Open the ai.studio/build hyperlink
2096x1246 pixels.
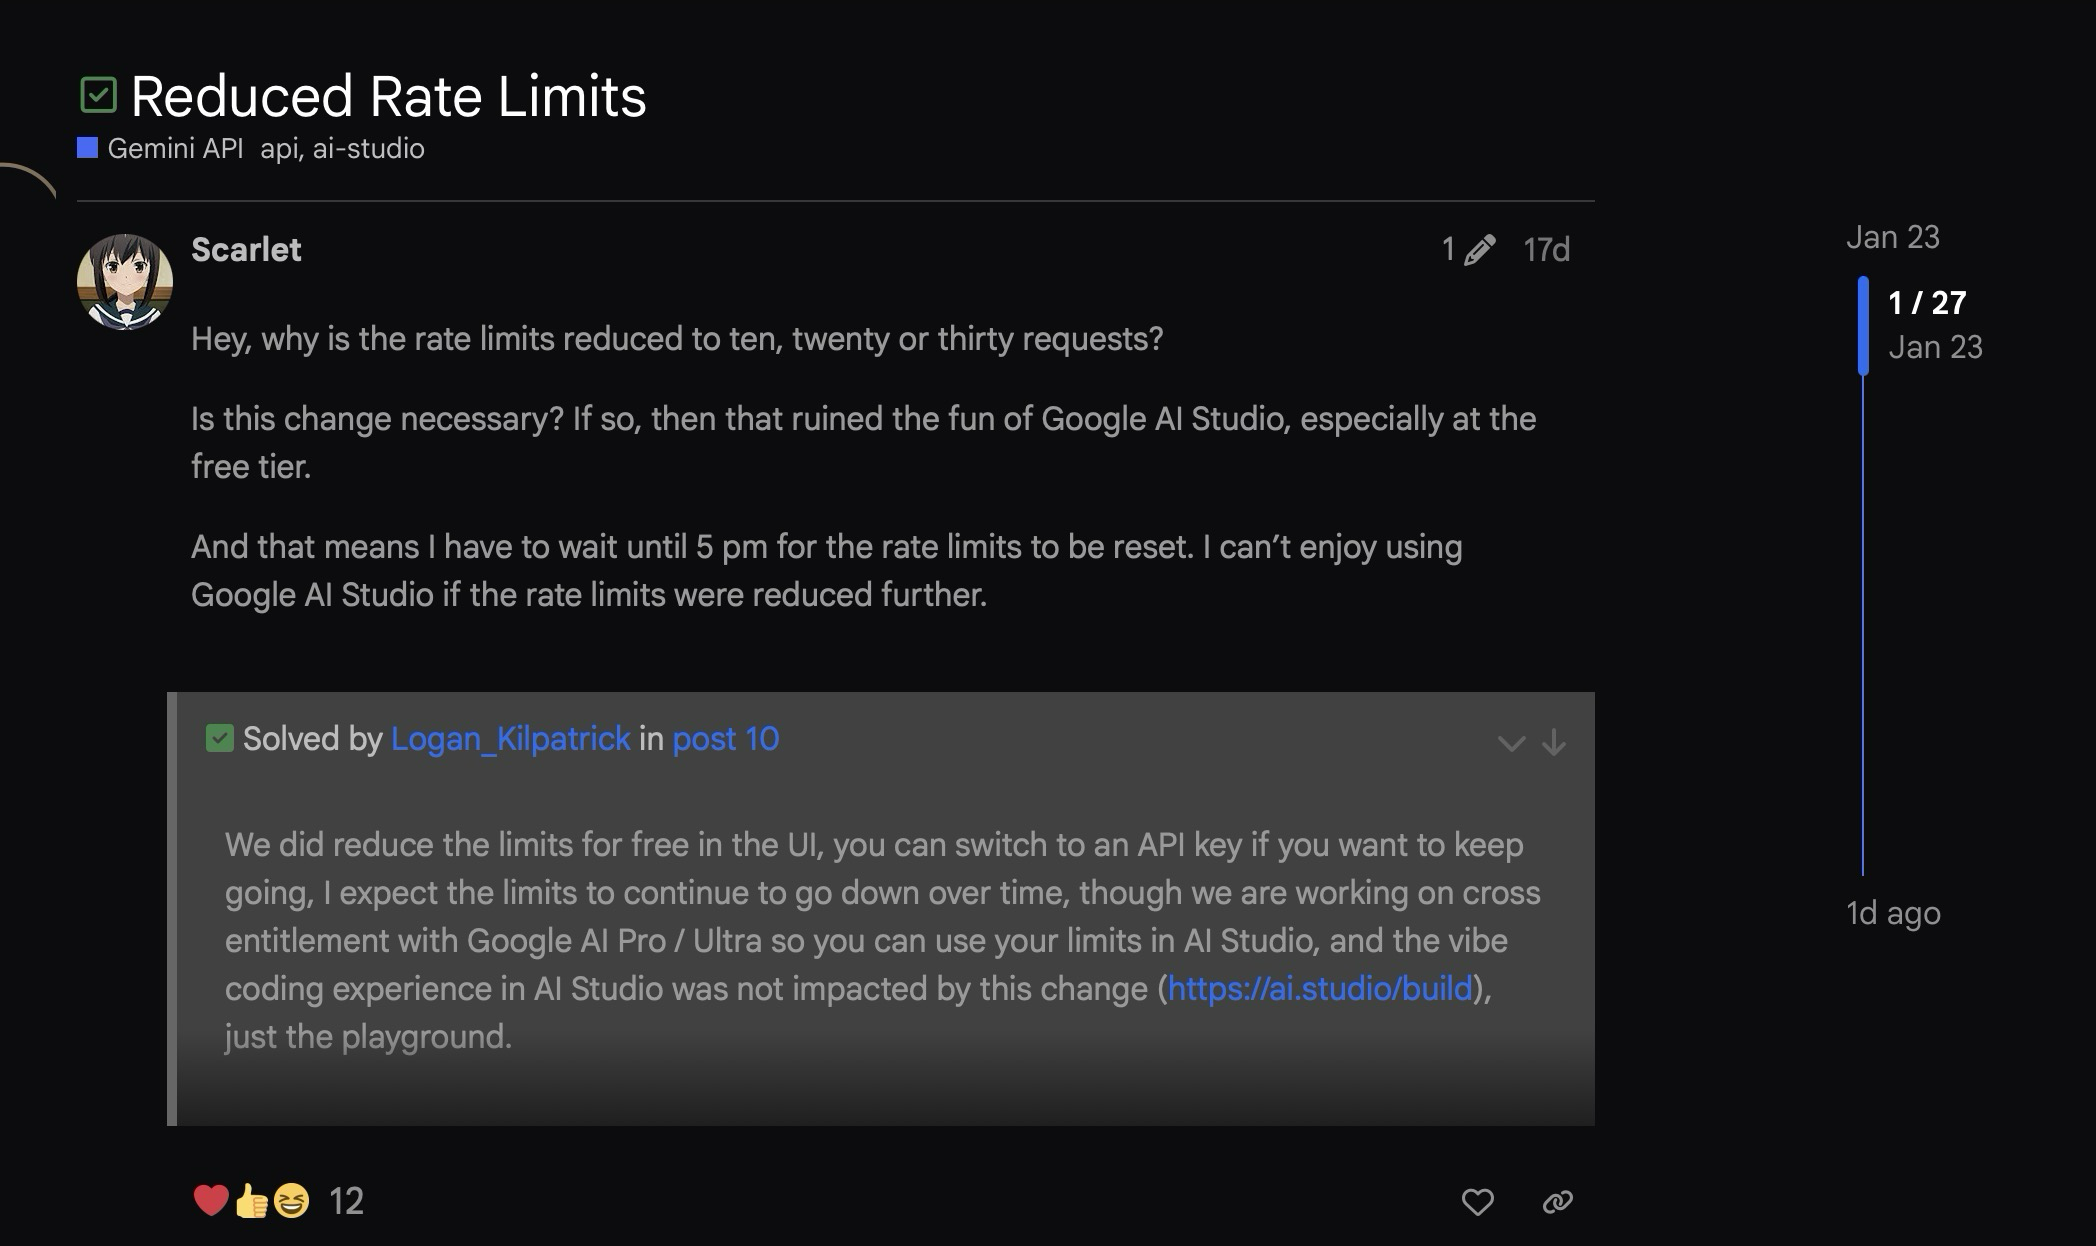click(x=1319, y=988)
